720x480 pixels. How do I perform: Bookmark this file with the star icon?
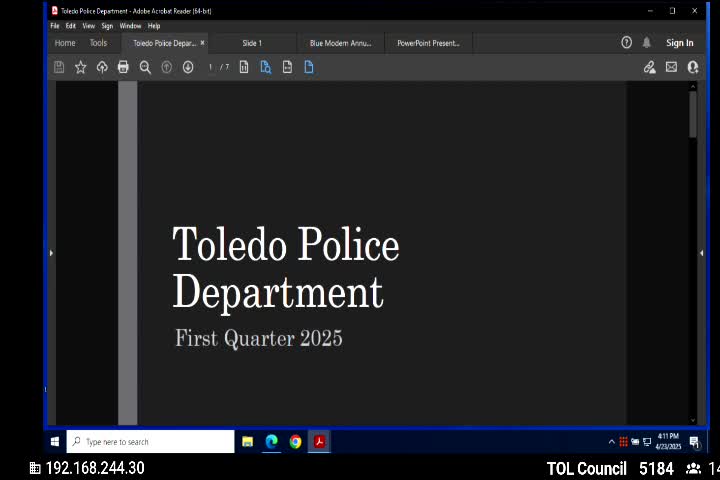(81, 67)
